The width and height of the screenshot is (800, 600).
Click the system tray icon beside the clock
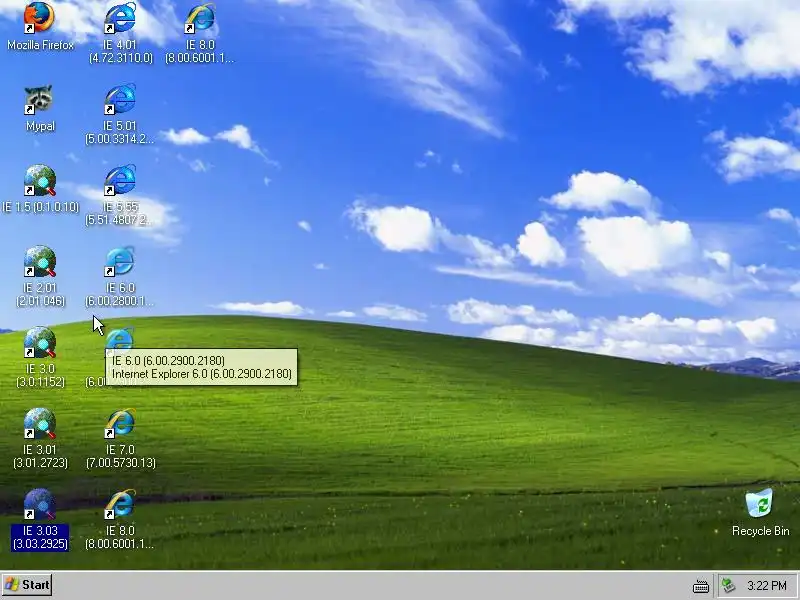pyautogui.click(x=728, y=585)
